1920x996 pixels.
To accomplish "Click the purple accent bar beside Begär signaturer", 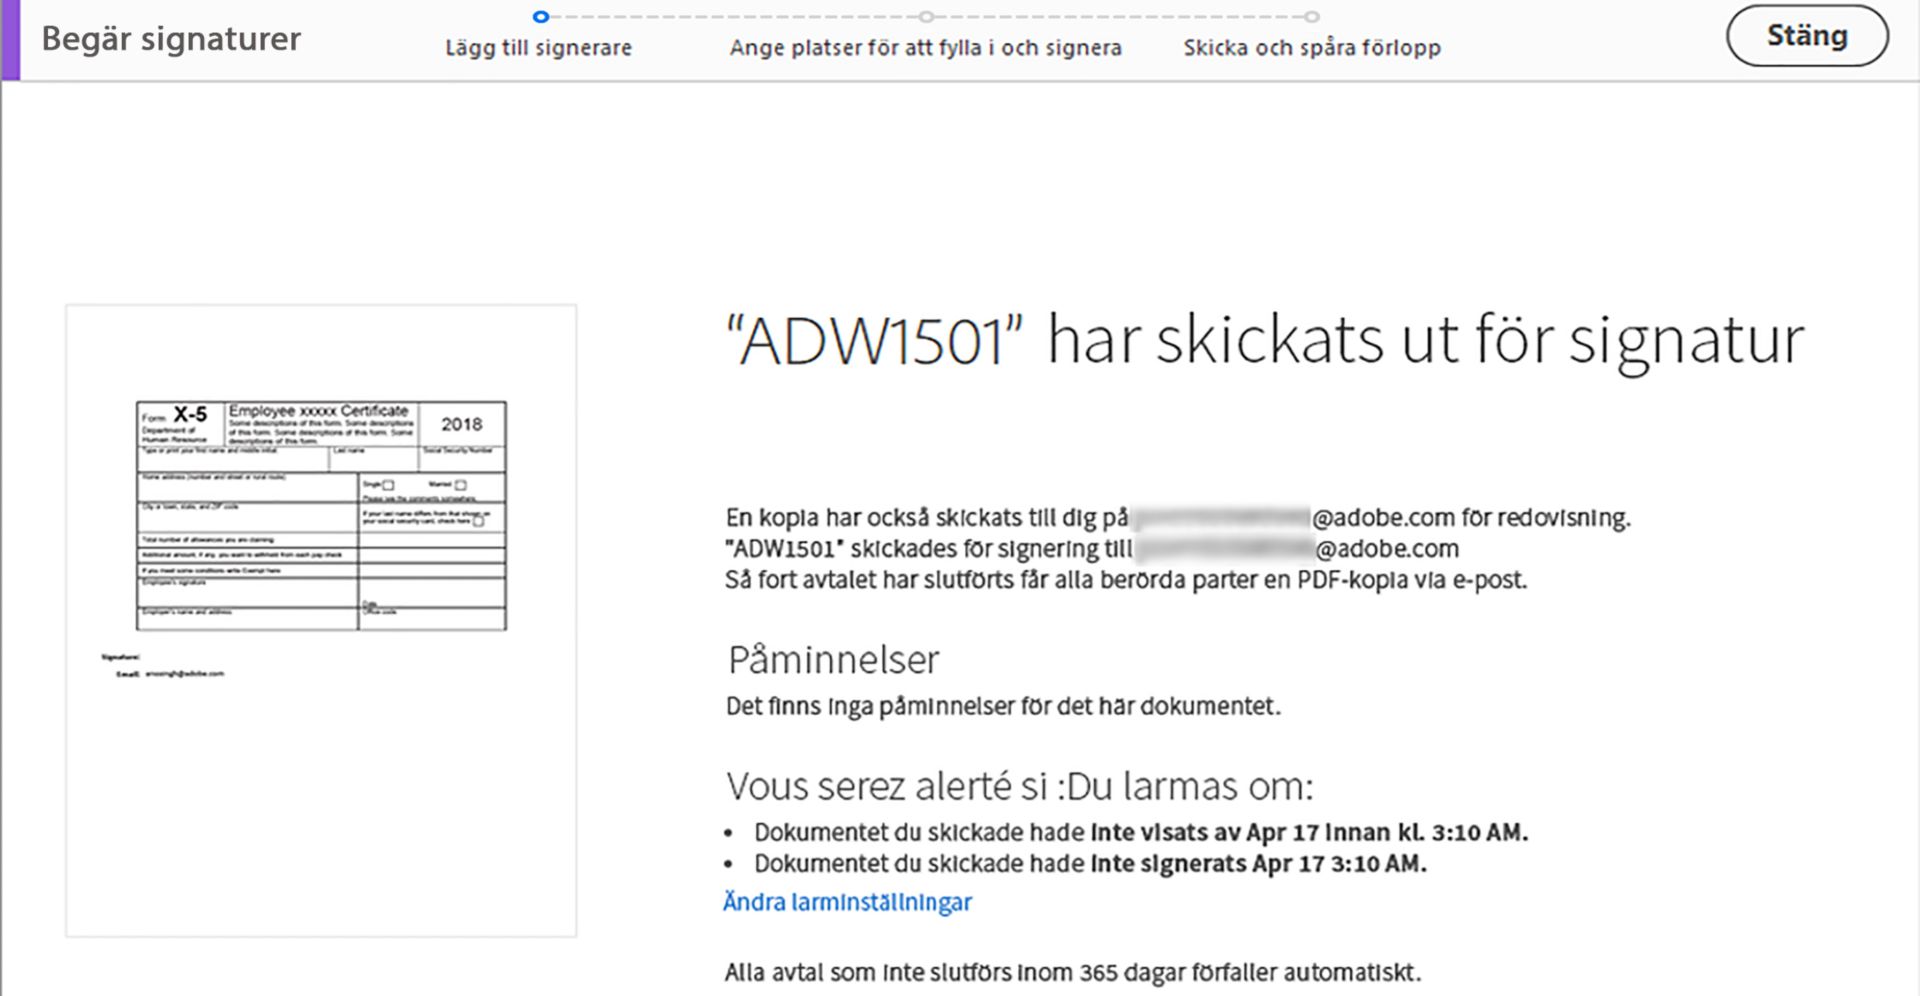I will click(8, 40).
